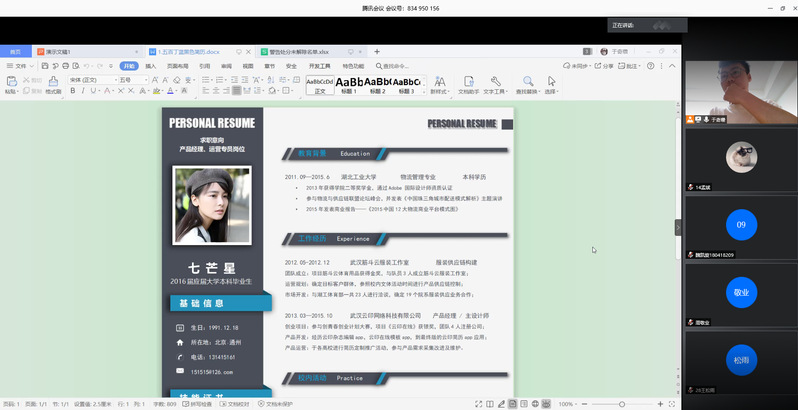Screen dimensions: 798x410
Task: Switch to the 插入 (Insert) ribbon tab
Action: [151, 66]
